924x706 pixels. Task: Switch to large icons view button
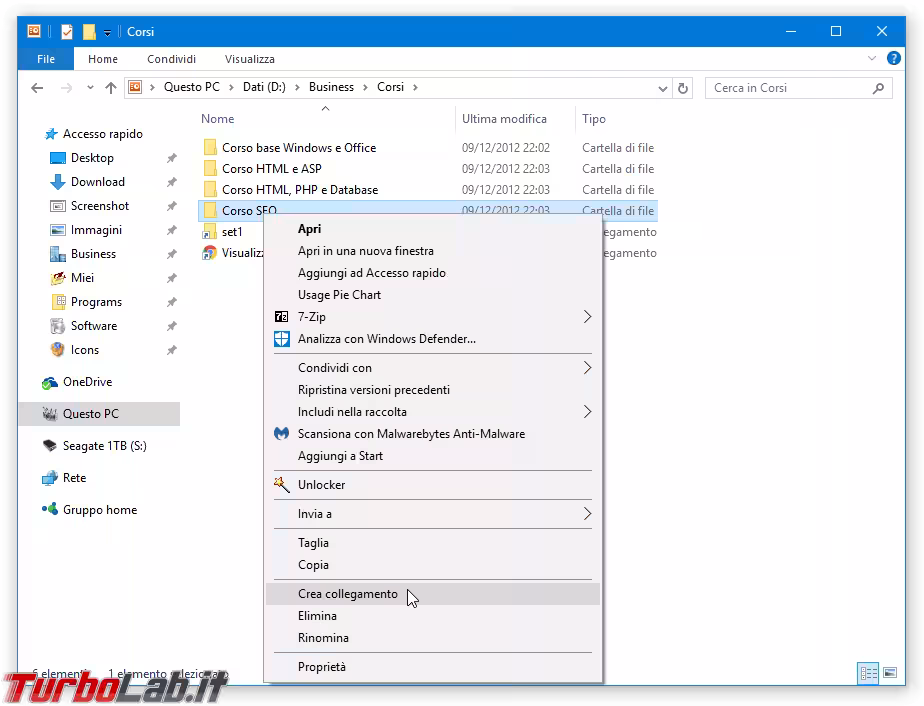pos(889,673)
